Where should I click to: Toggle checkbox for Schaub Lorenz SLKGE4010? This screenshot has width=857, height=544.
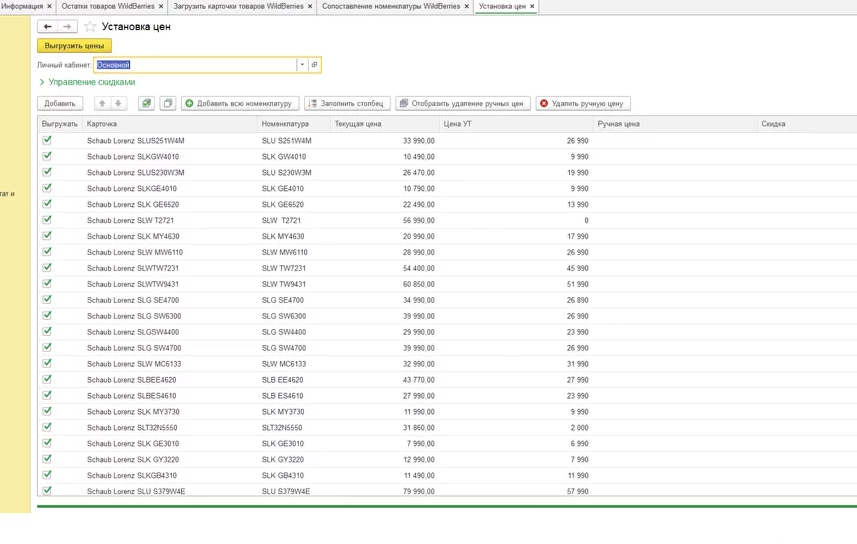47,188
